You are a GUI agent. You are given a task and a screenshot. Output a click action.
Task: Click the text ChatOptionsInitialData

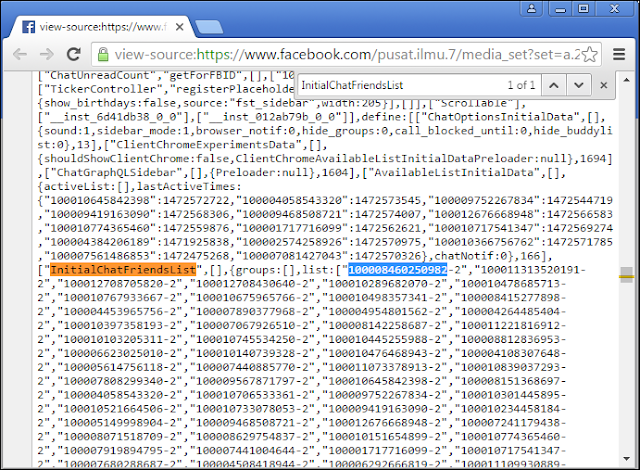[x=500, y=117]
